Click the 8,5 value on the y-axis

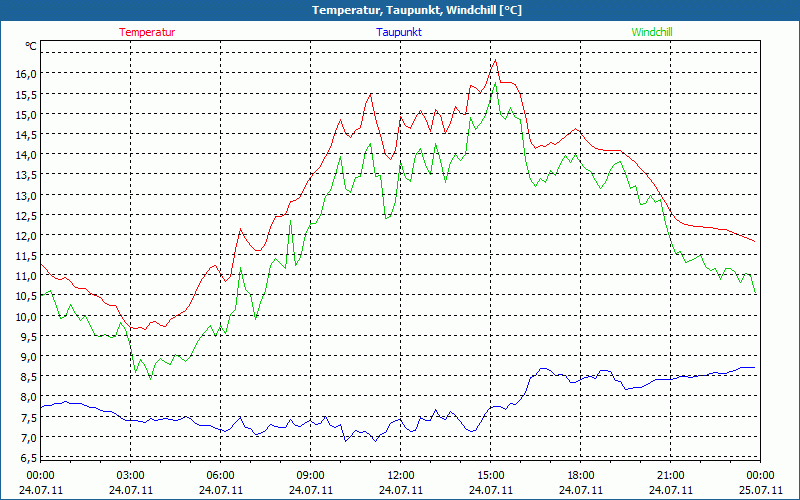29,377
